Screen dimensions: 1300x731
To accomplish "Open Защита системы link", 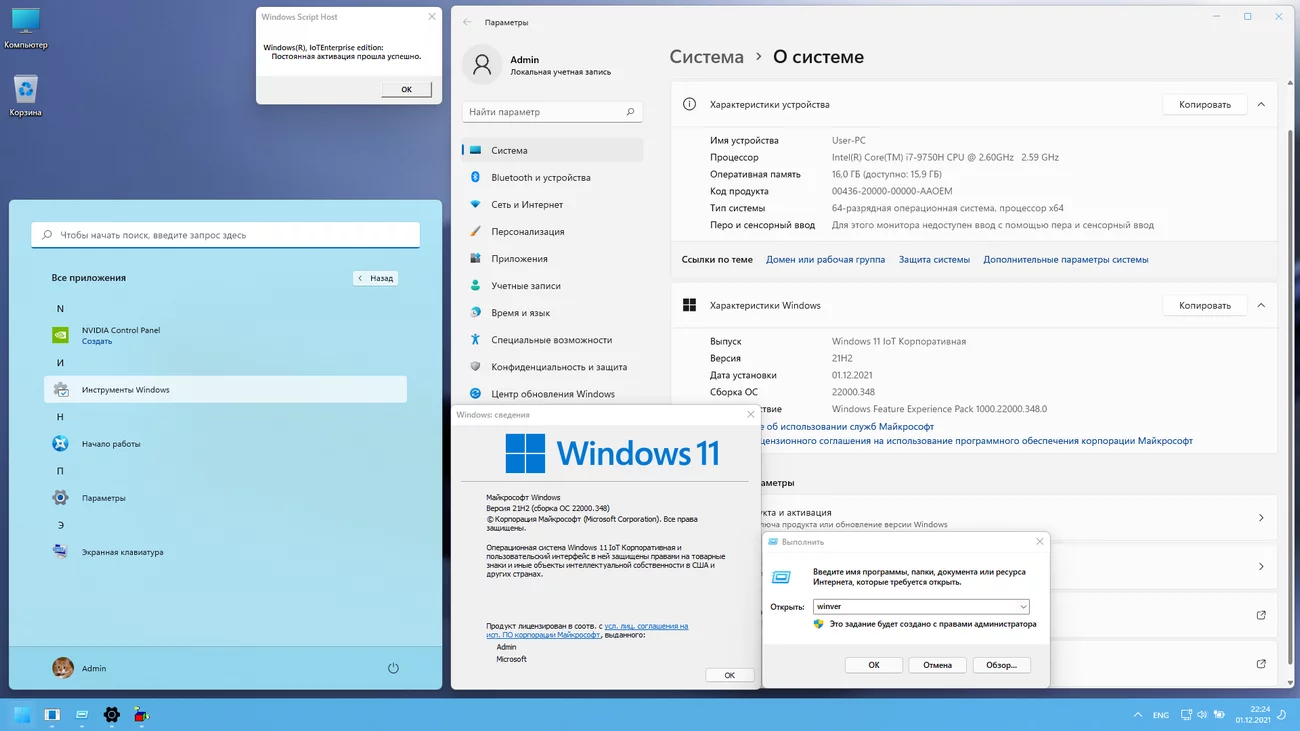I will pyautogui.click(x=934, y=259).
